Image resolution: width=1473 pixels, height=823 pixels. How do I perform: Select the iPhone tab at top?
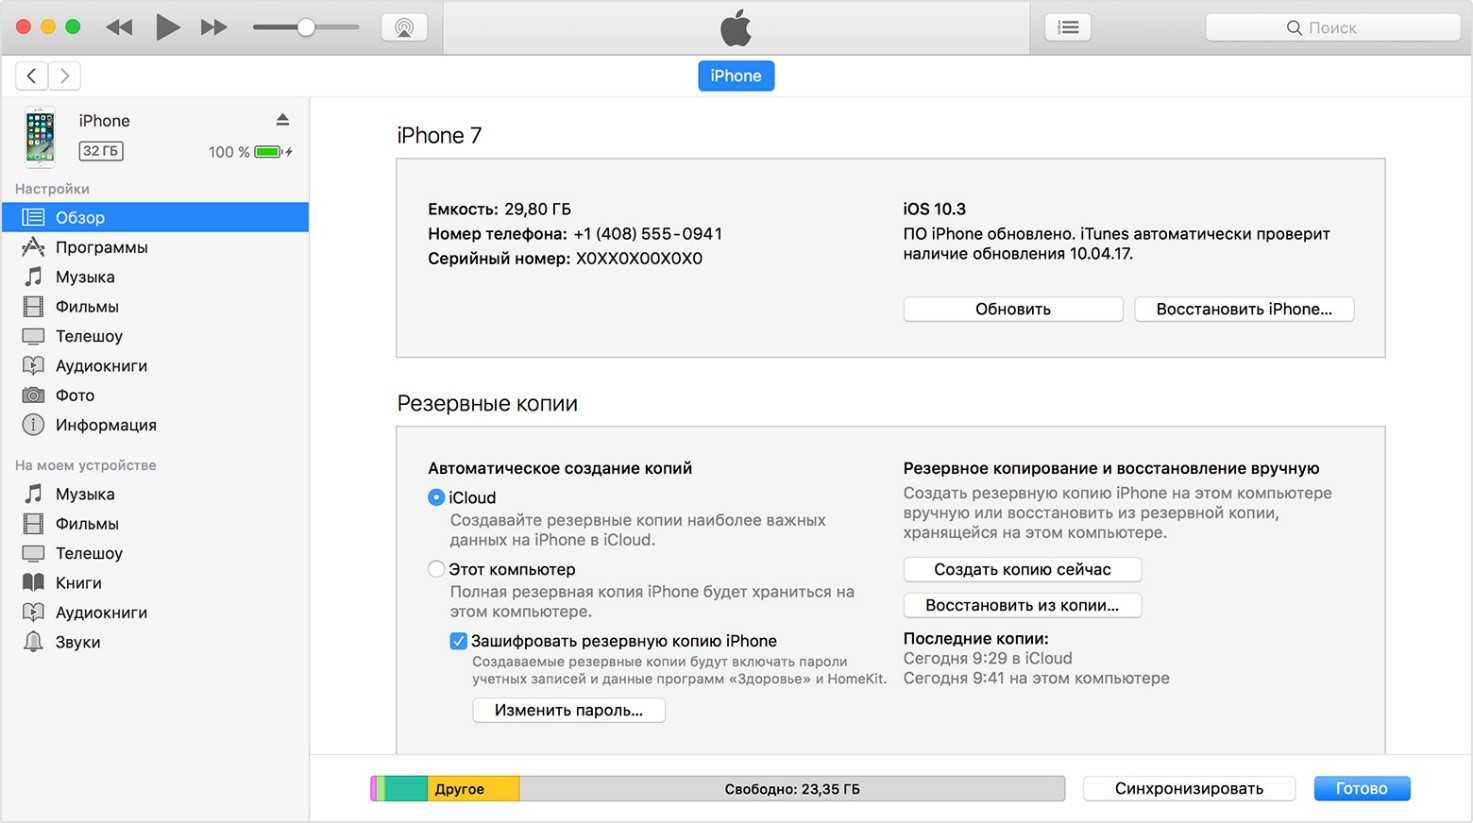pos(736,76)
